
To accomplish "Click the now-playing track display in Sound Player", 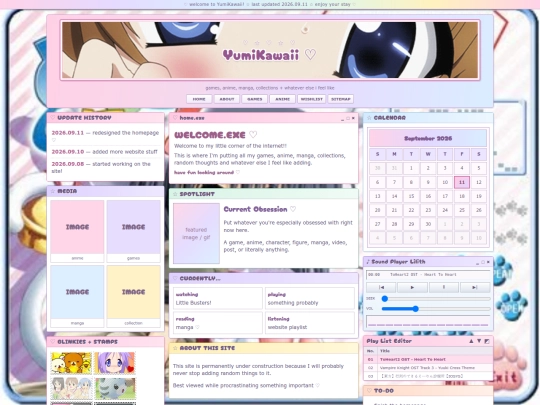I will point(428,274).
